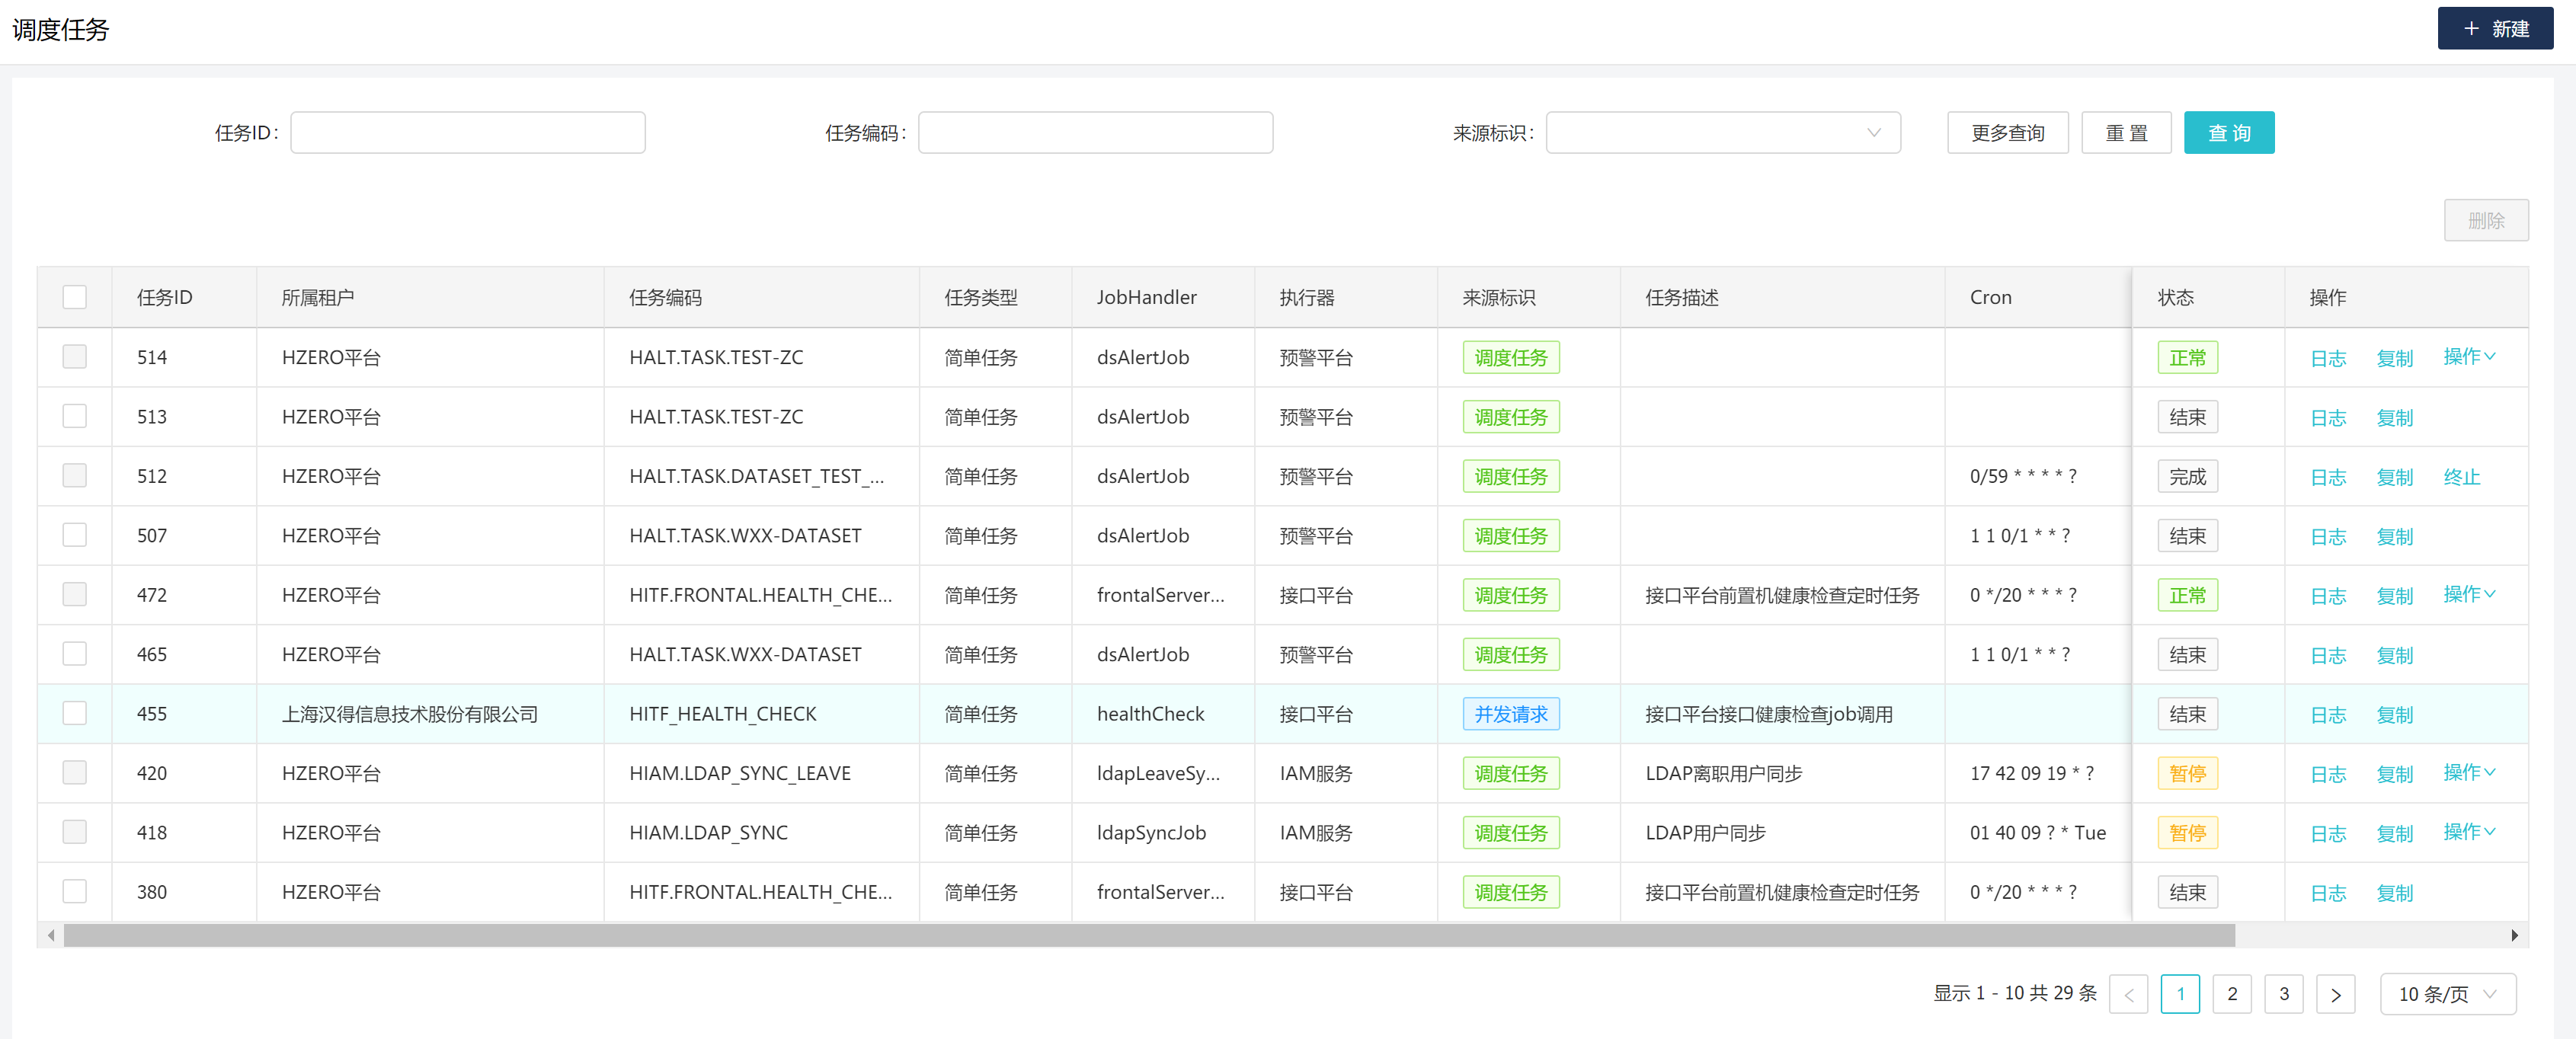Check the row for task 512

coord(74,475)
